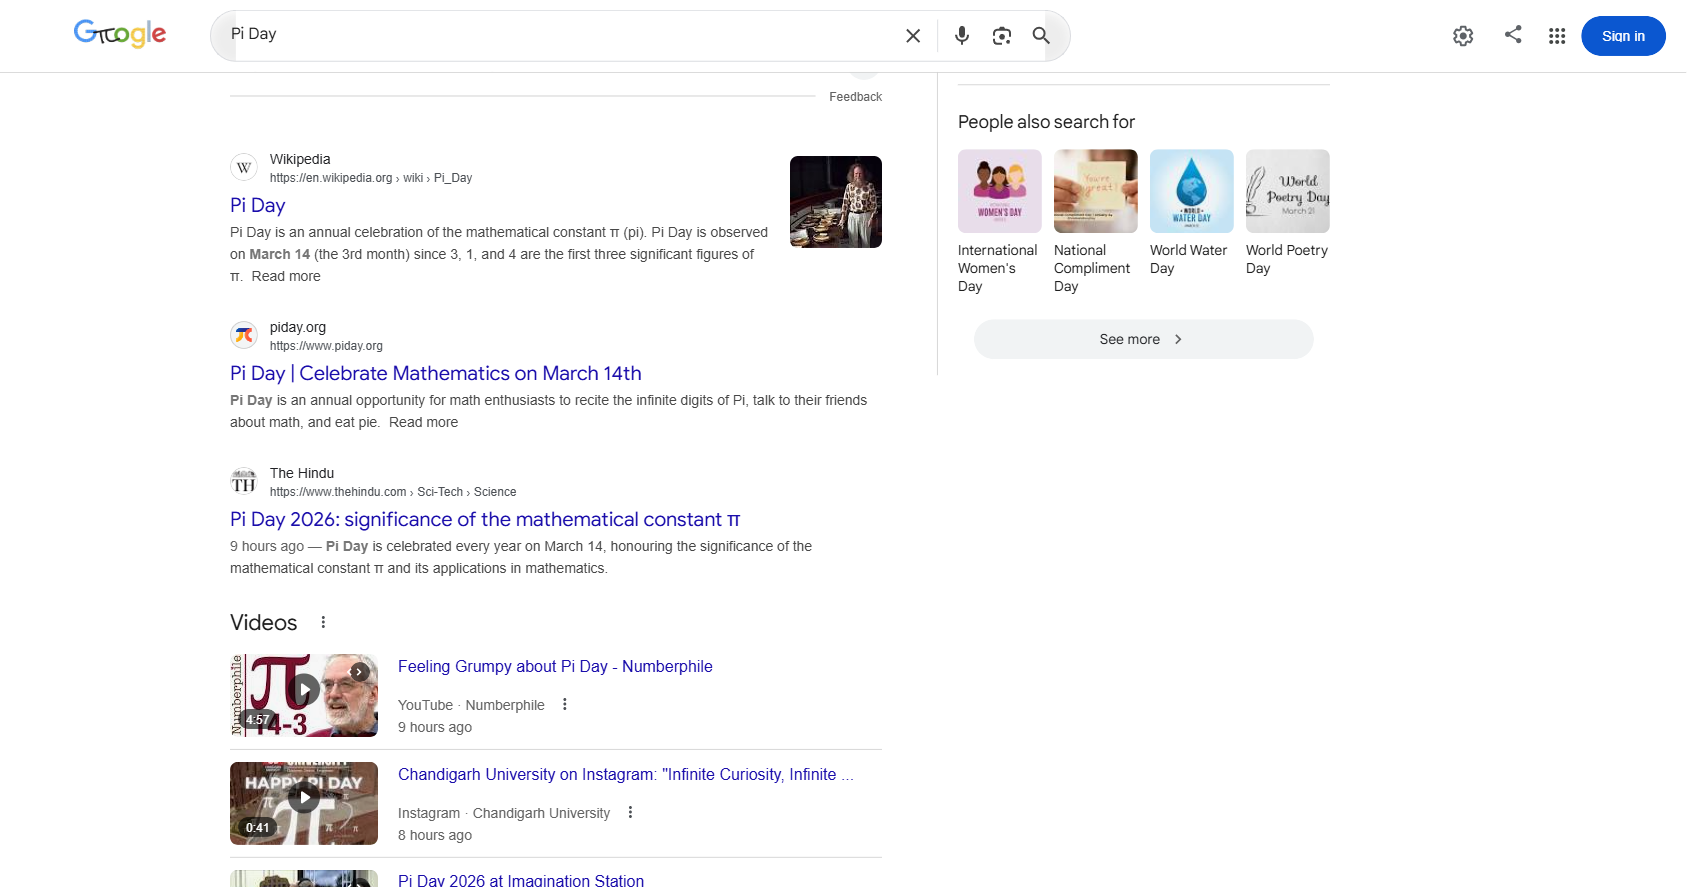Expand See more related searches
The height and width of the screenshot is (887, 1707).
(x=1143, y=339)
